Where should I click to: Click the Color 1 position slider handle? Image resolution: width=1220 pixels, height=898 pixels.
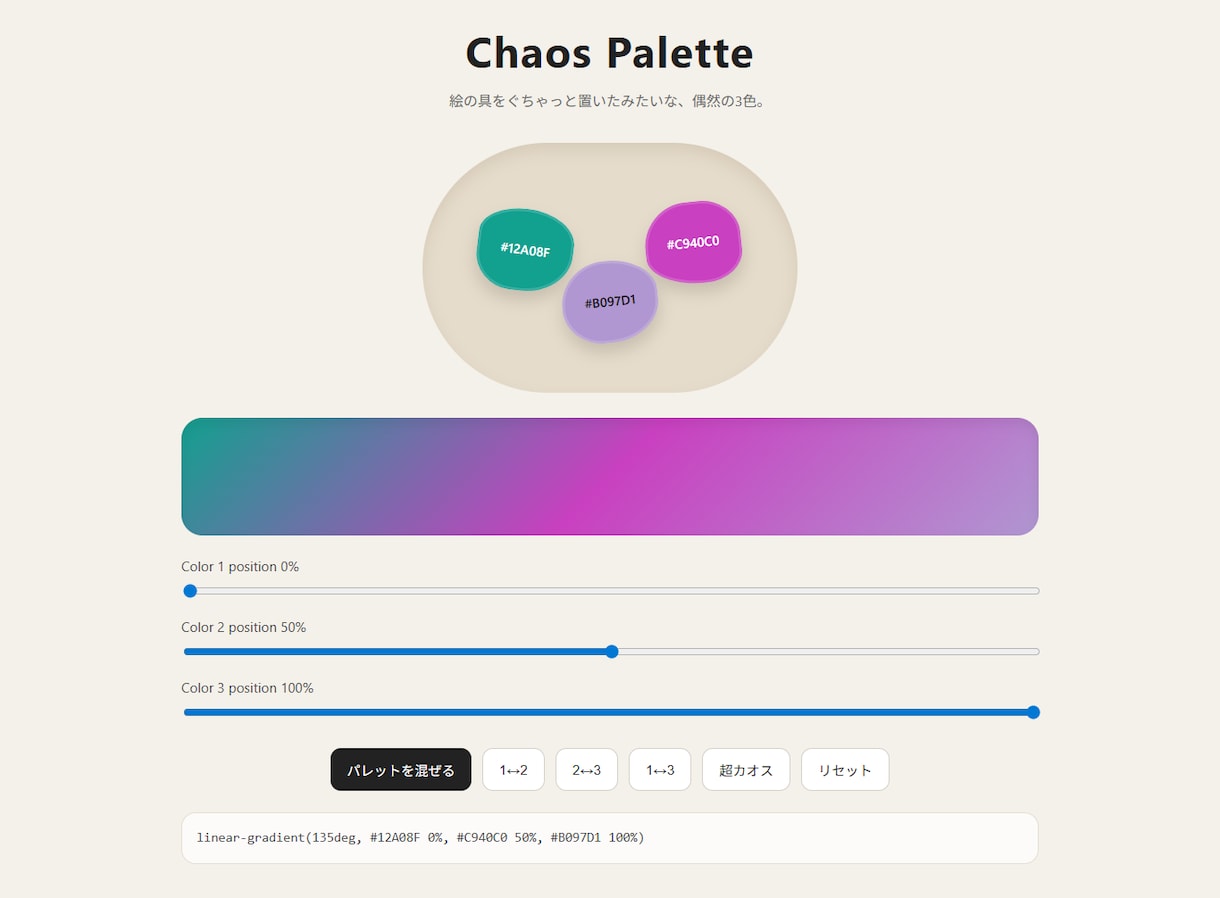190,591
